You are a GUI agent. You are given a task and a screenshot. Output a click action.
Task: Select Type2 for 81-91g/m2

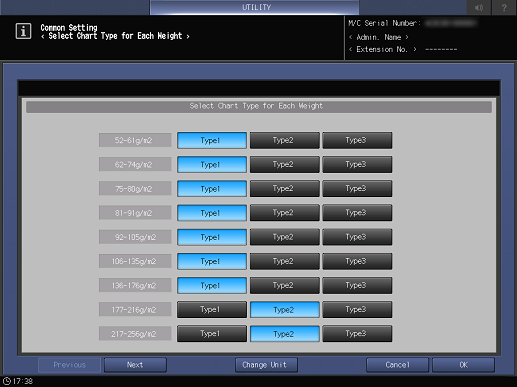pyautogui.click(x=285, y=213)
